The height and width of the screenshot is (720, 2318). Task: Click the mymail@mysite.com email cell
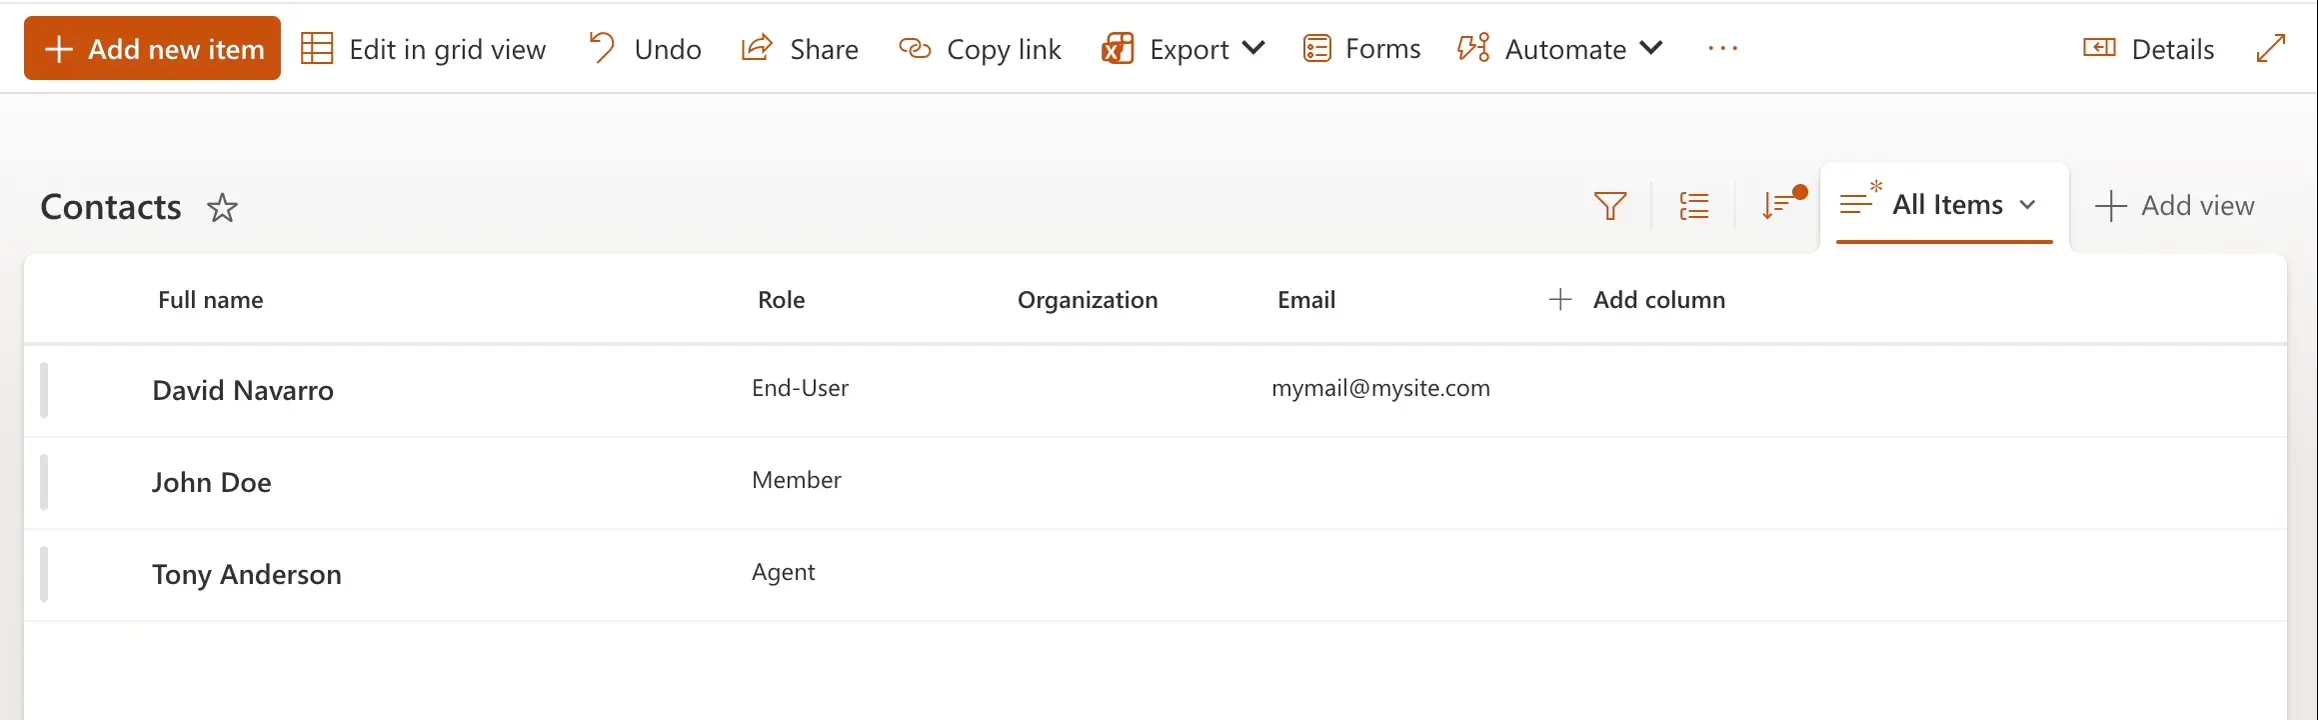point(1381,388)
